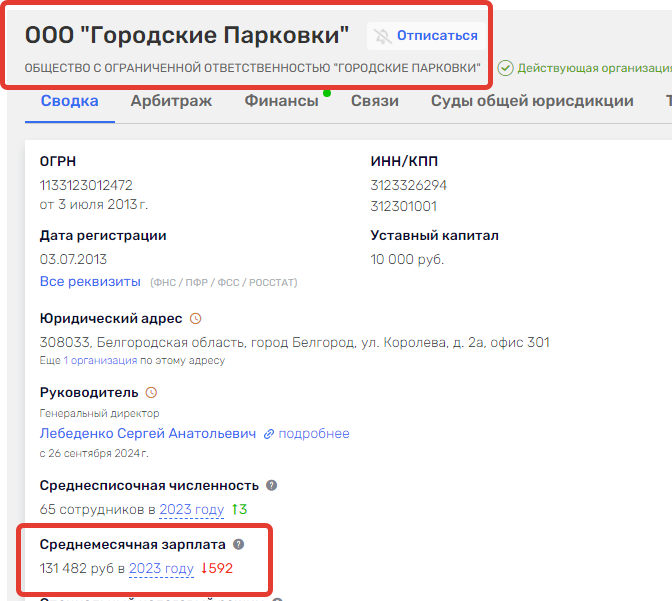Click the green checkmark status icon

(506, 68)
